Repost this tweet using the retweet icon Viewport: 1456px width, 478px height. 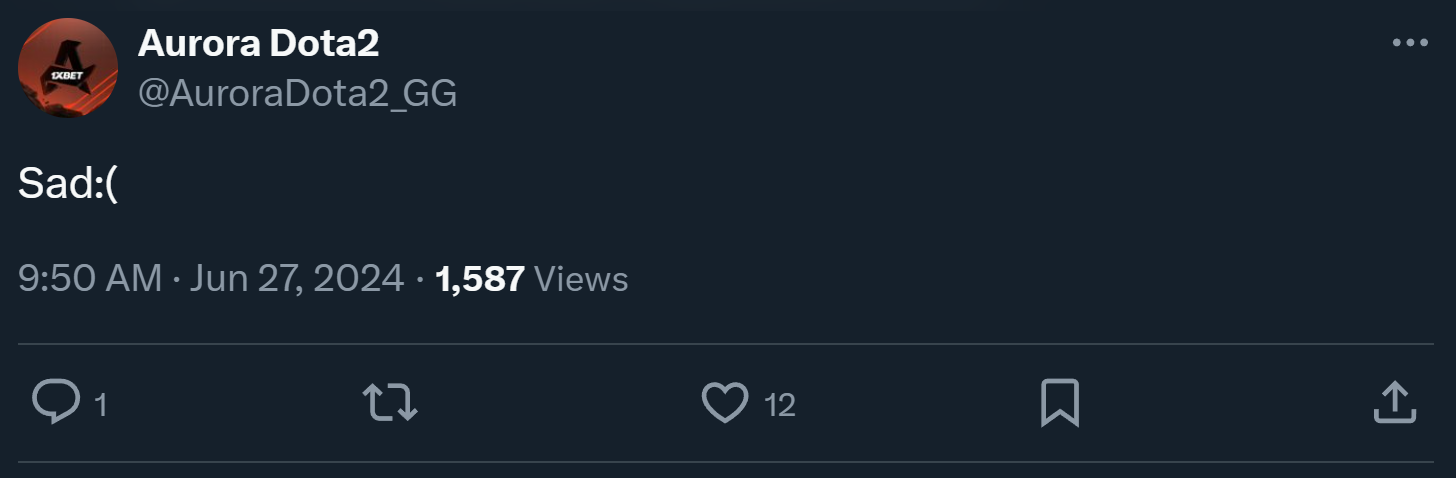(x=389, y=403)
